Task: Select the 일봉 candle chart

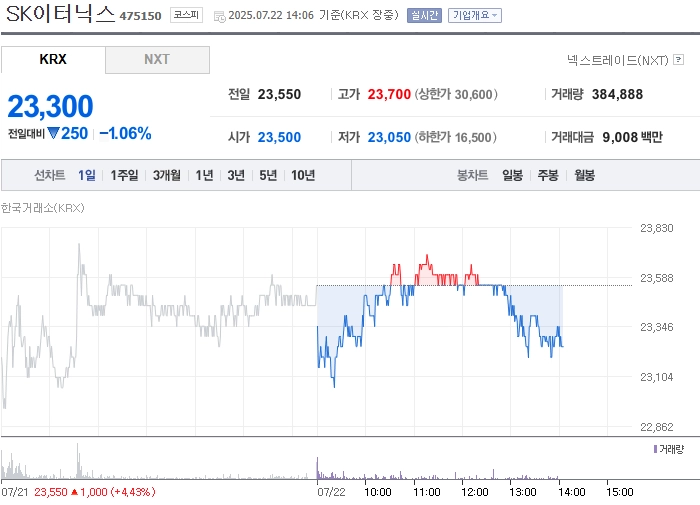Action: [x=512, y=175]
